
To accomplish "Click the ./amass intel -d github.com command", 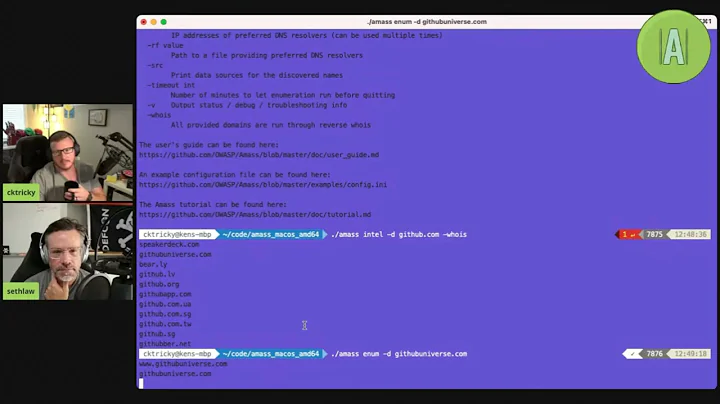I will pos(399,234).
